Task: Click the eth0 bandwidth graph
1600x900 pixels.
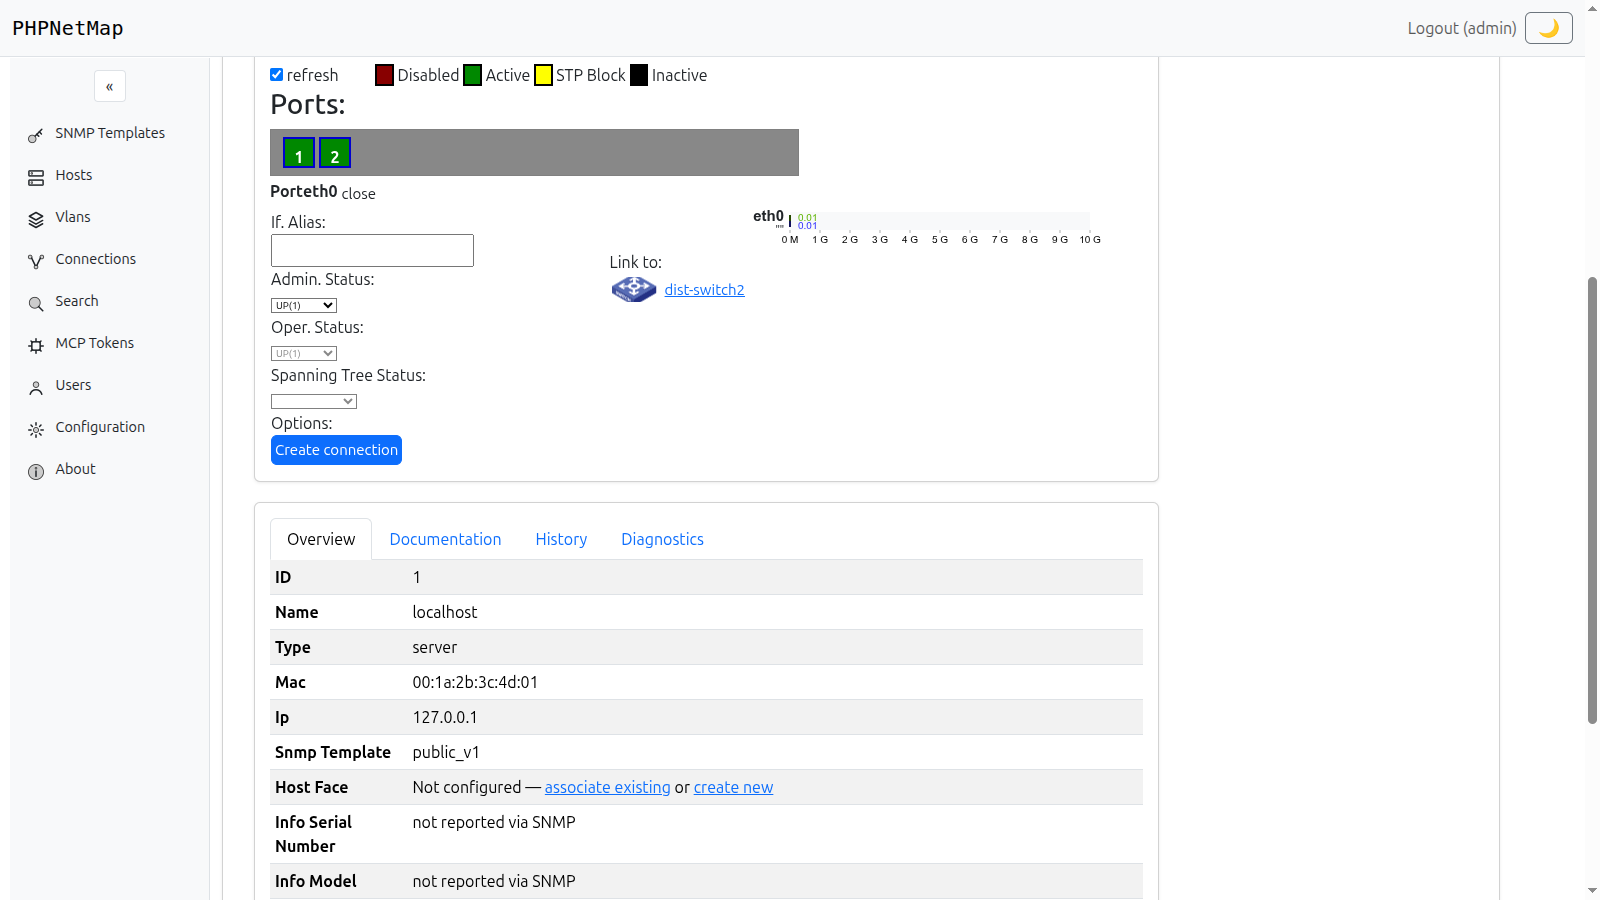Action: pyautogui.click(x=927, y=228)
